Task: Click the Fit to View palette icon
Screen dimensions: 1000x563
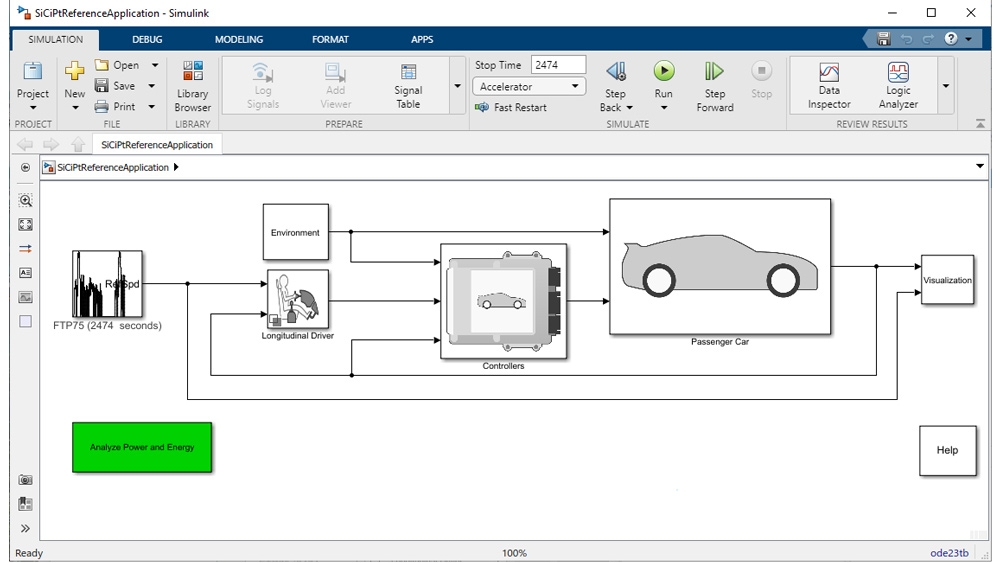Action: coord(26,225)
